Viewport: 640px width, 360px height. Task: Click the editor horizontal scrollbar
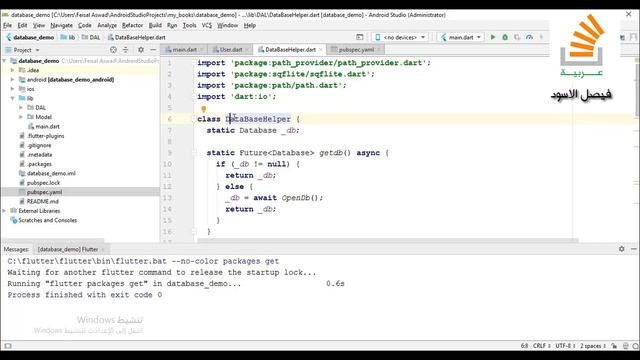click(x=387, y=240)
